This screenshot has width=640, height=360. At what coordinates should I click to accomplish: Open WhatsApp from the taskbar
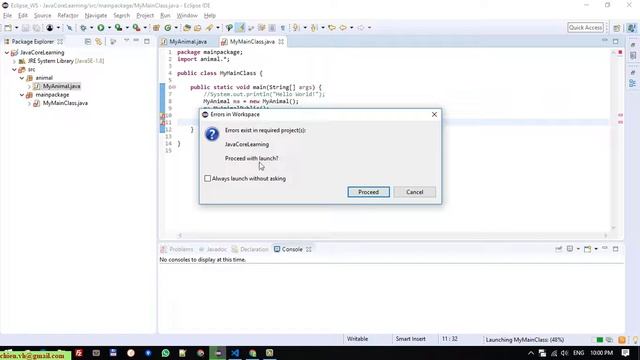click(x=165, y=353)
